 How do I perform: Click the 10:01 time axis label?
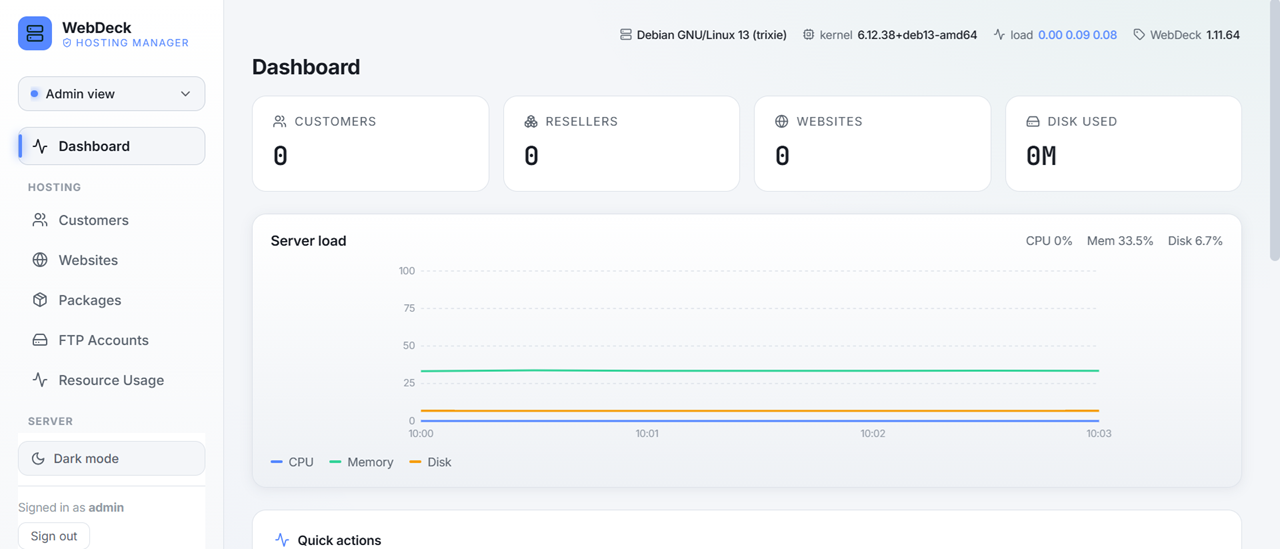tap(647, 434)
